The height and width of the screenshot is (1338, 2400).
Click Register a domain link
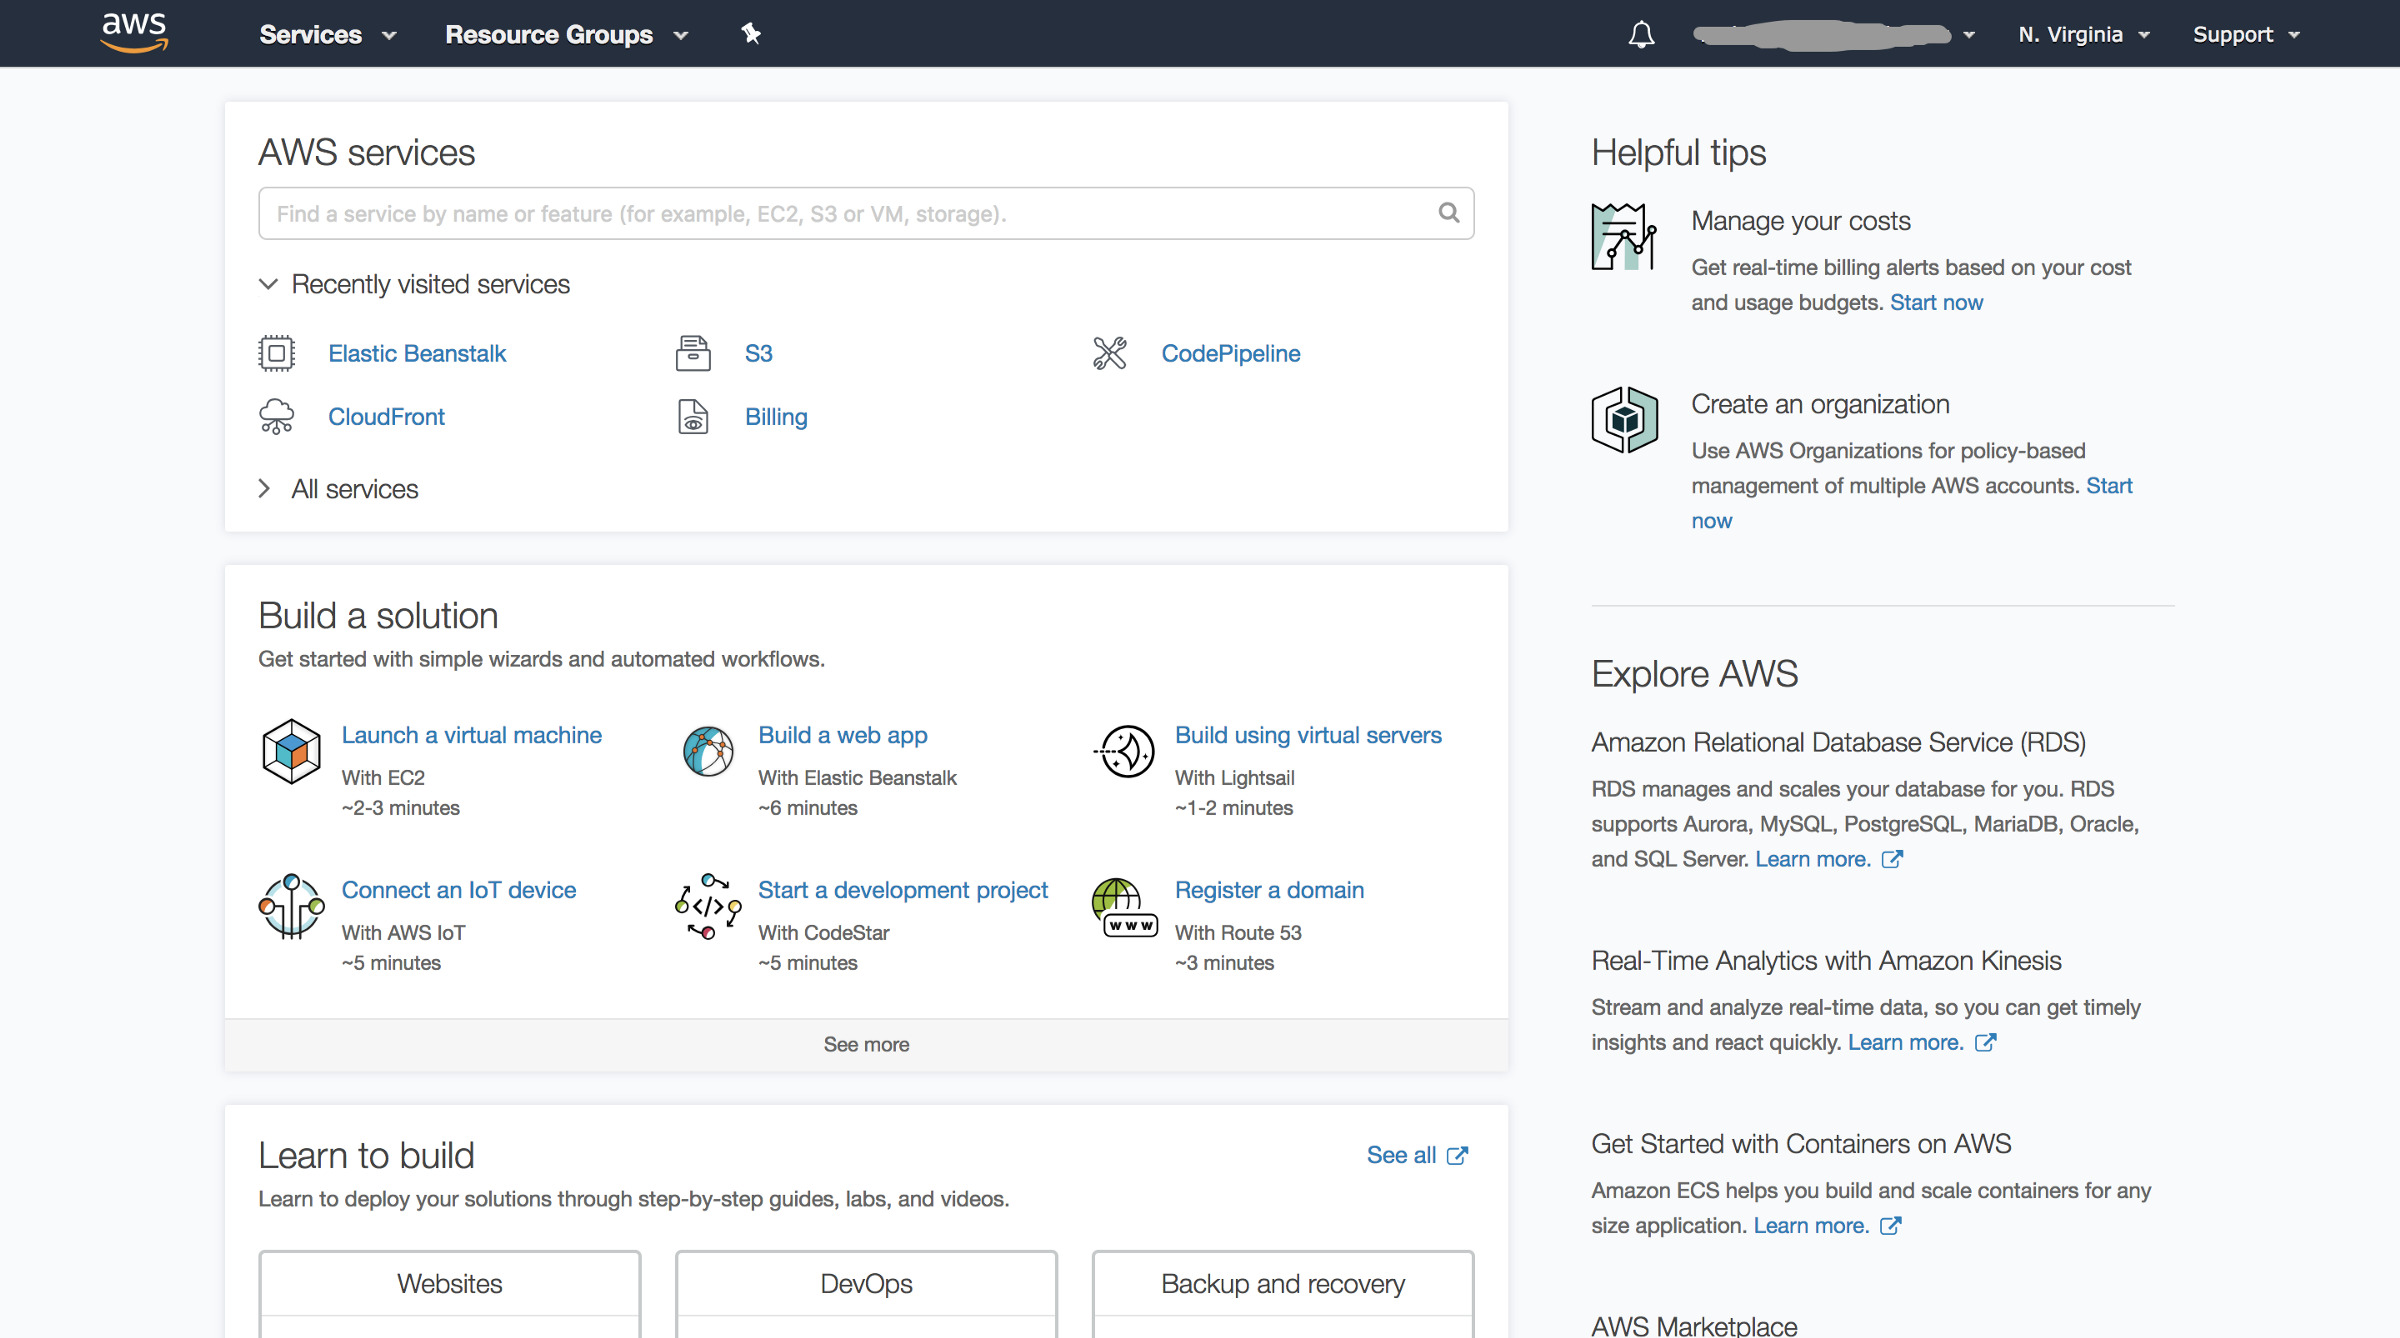point(1269,890)
